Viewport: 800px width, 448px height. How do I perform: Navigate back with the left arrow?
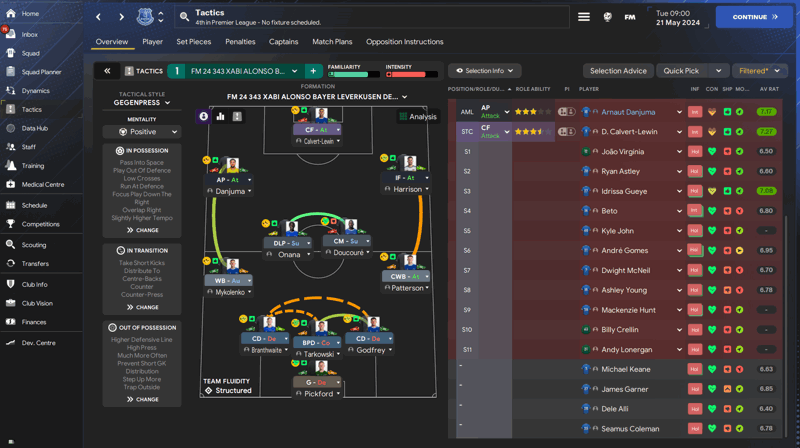(x=98, y=17)
